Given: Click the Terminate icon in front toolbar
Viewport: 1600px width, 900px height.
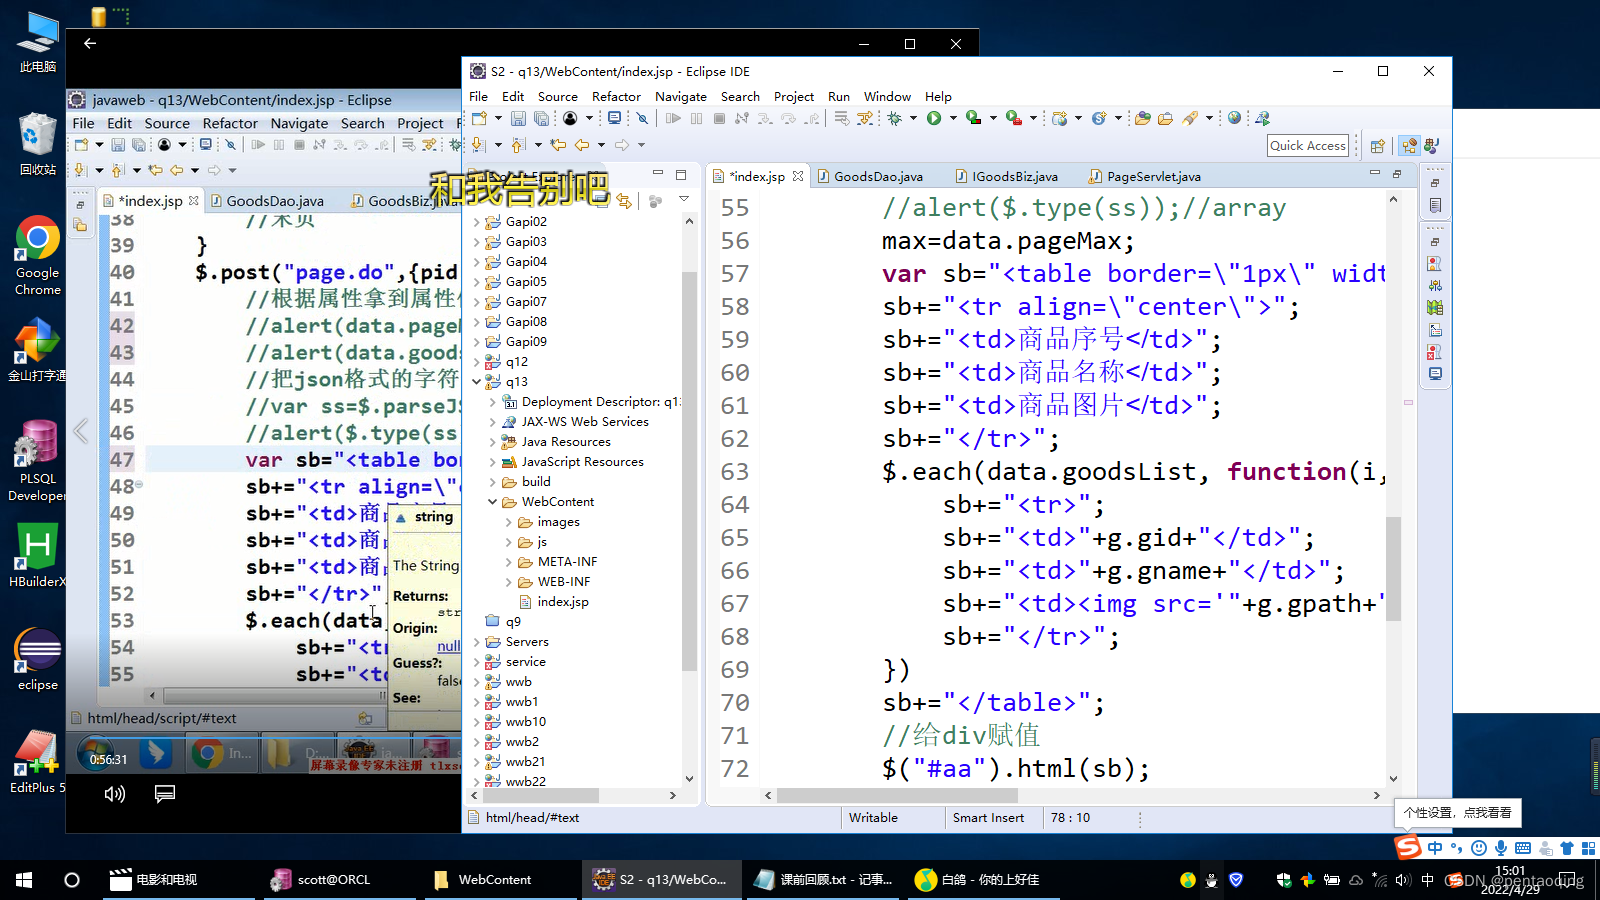Looking at the screenshot, I should click(x=719, y=118).
